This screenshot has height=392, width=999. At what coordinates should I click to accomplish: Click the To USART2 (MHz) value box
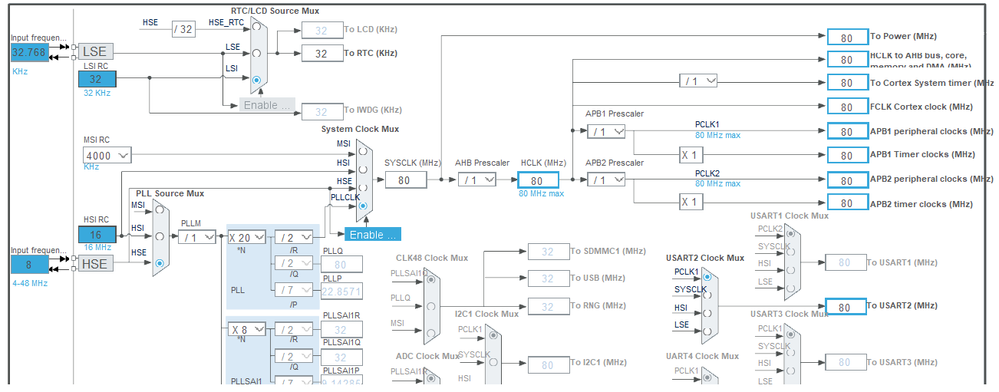846,307
